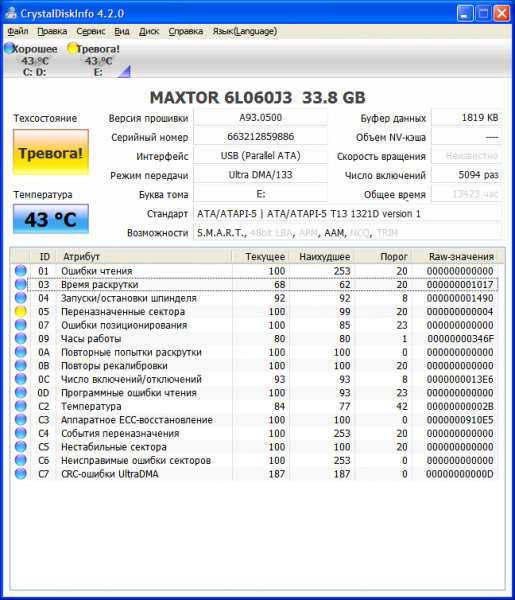515x600 pixels.
Task: Click the Текущее column header
Action: pyautogui.click(x=260, y=256)
